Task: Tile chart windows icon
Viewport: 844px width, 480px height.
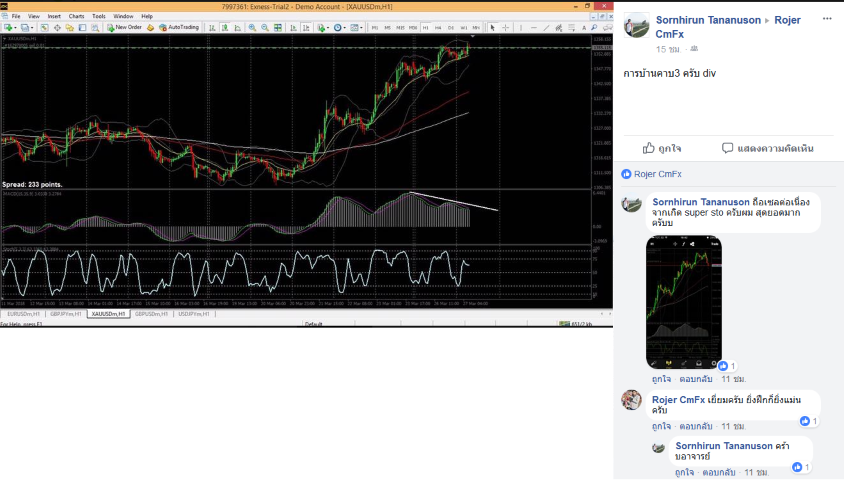Action: [278, 27]
